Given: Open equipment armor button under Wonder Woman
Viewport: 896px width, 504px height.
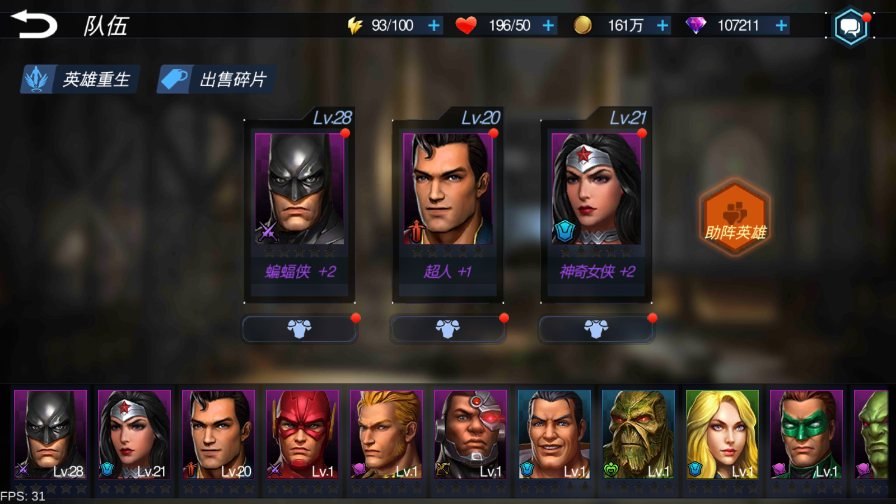Looking at the screenshot, I should click(596, 329).
